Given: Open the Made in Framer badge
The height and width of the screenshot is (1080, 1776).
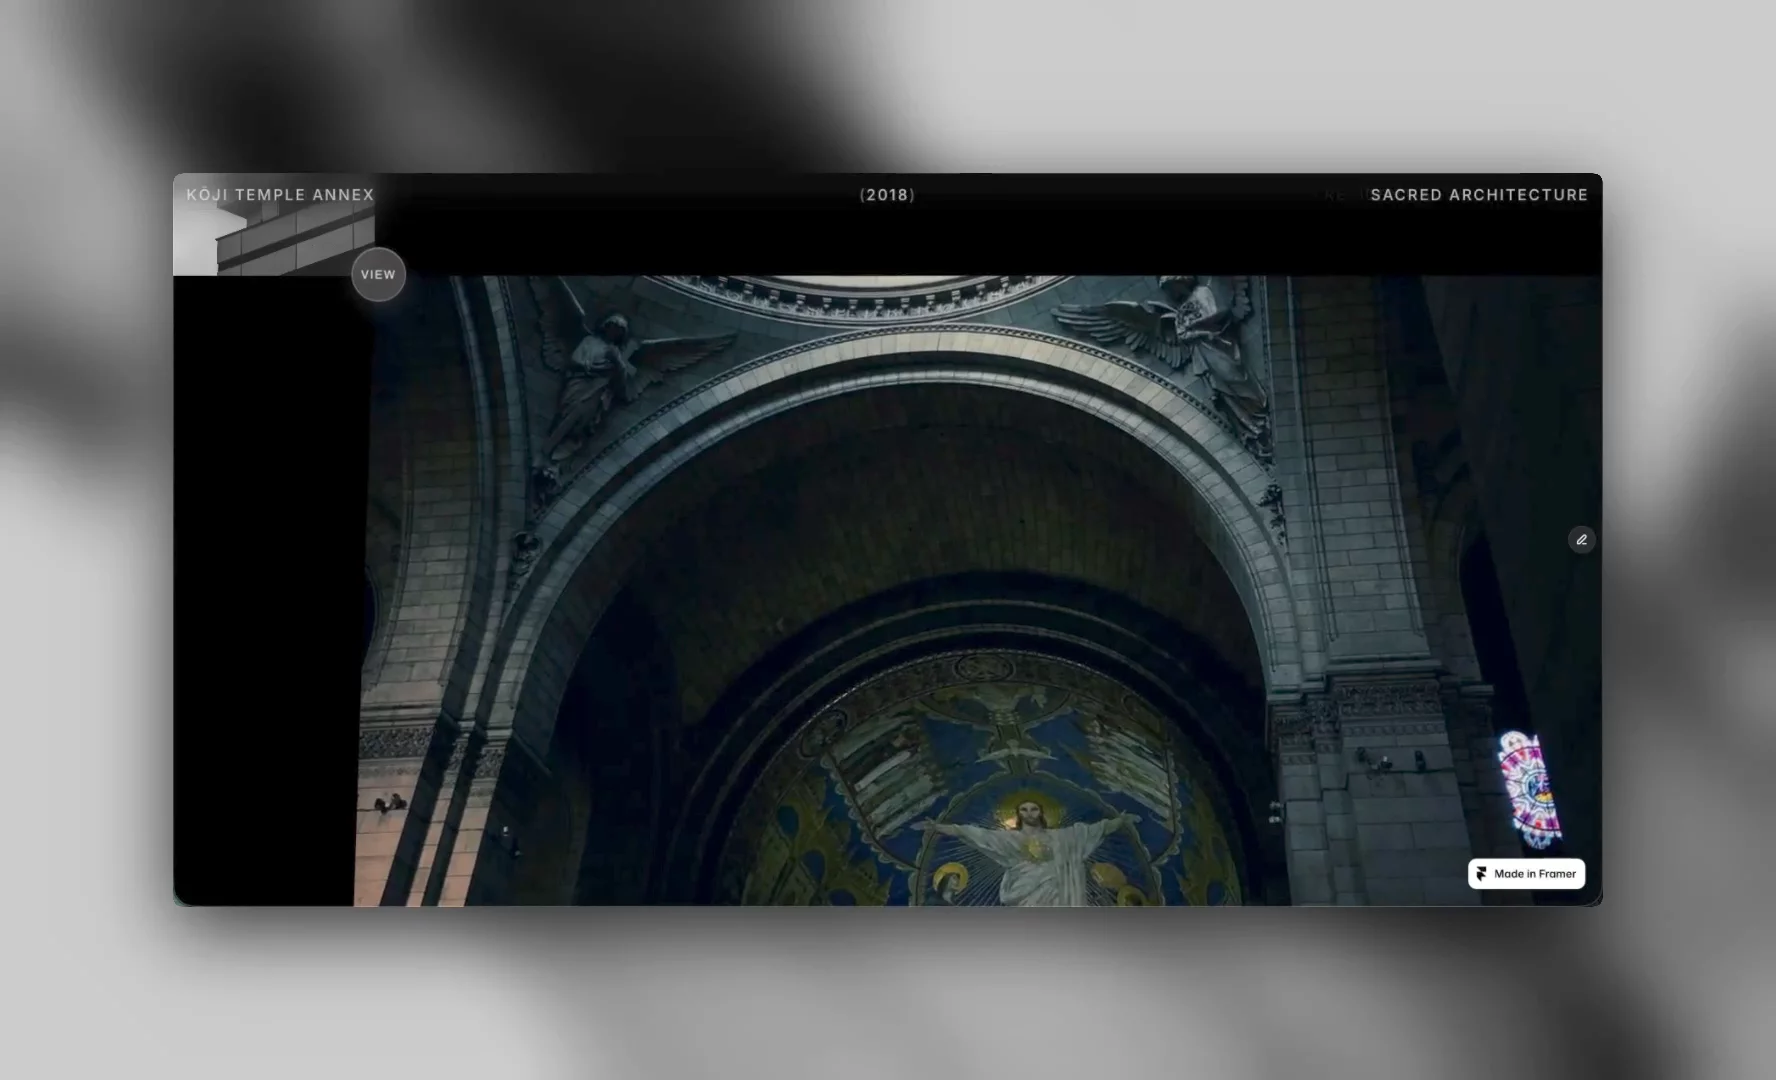Looking at the screenshot, I should click(x=1526, y=874).
